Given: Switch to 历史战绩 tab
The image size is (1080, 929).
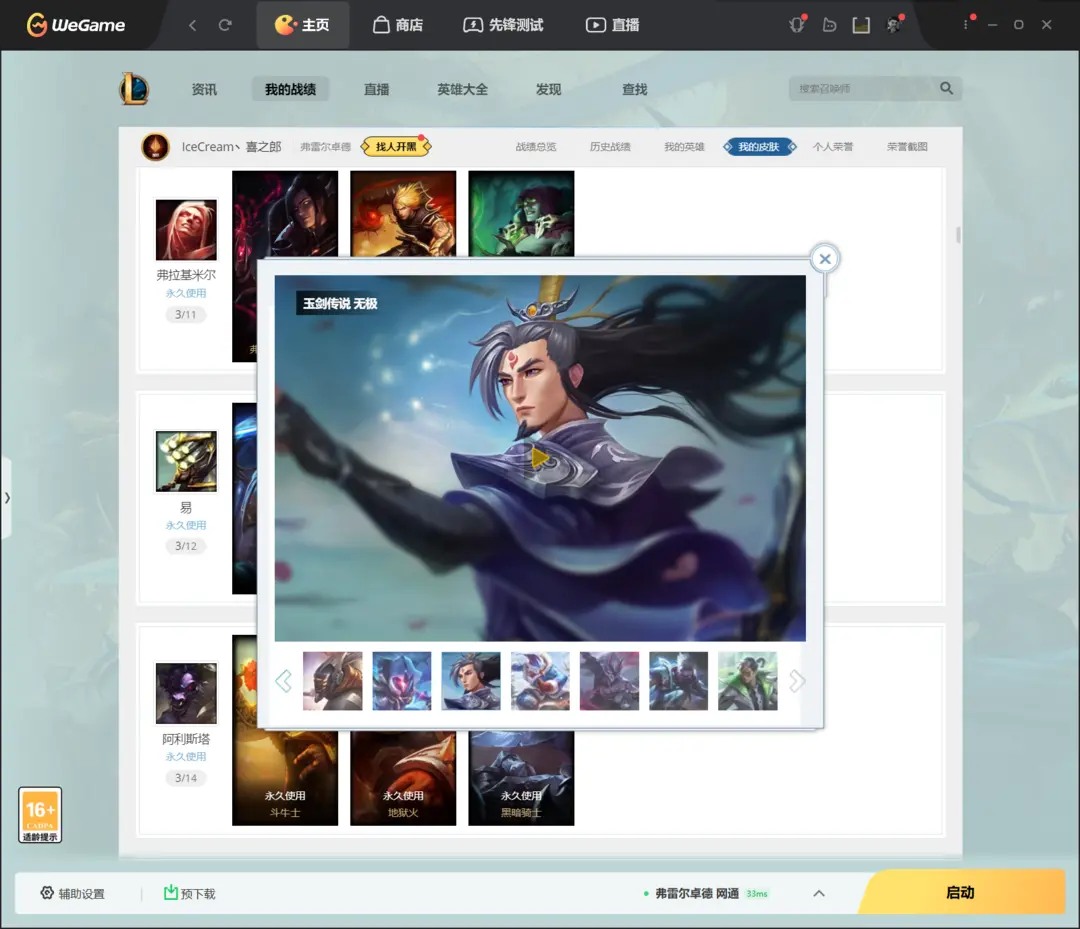Looking at the screenshot, I should point(610,147).
